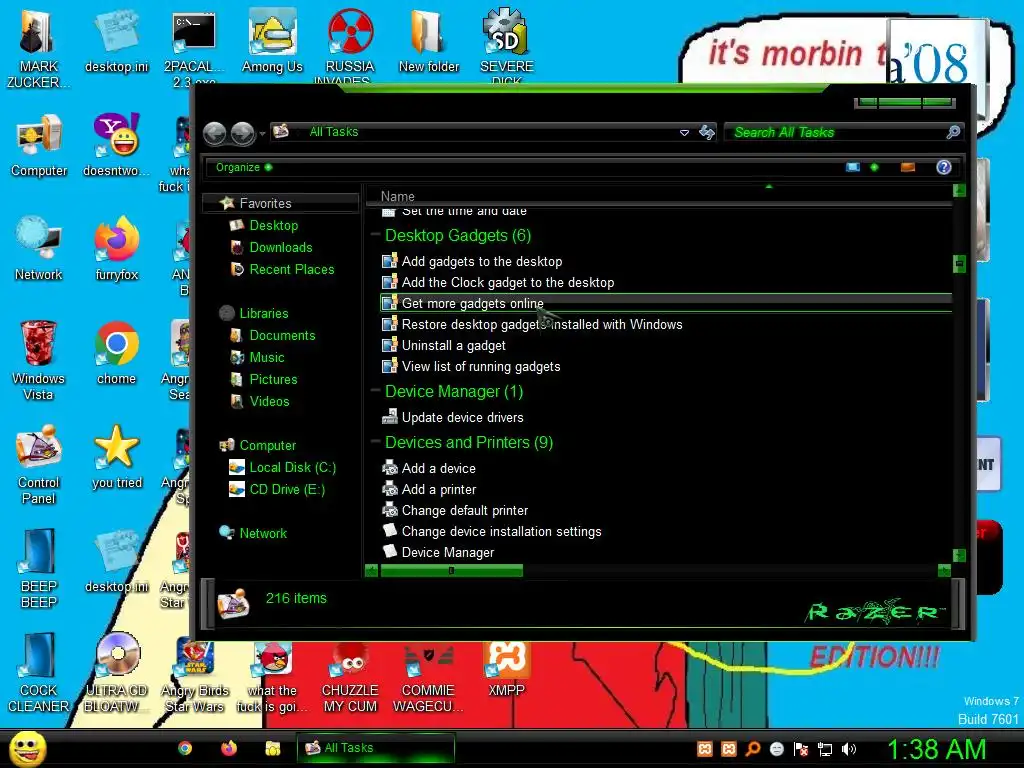Select the Among Us desktop icon

[272, 42]
